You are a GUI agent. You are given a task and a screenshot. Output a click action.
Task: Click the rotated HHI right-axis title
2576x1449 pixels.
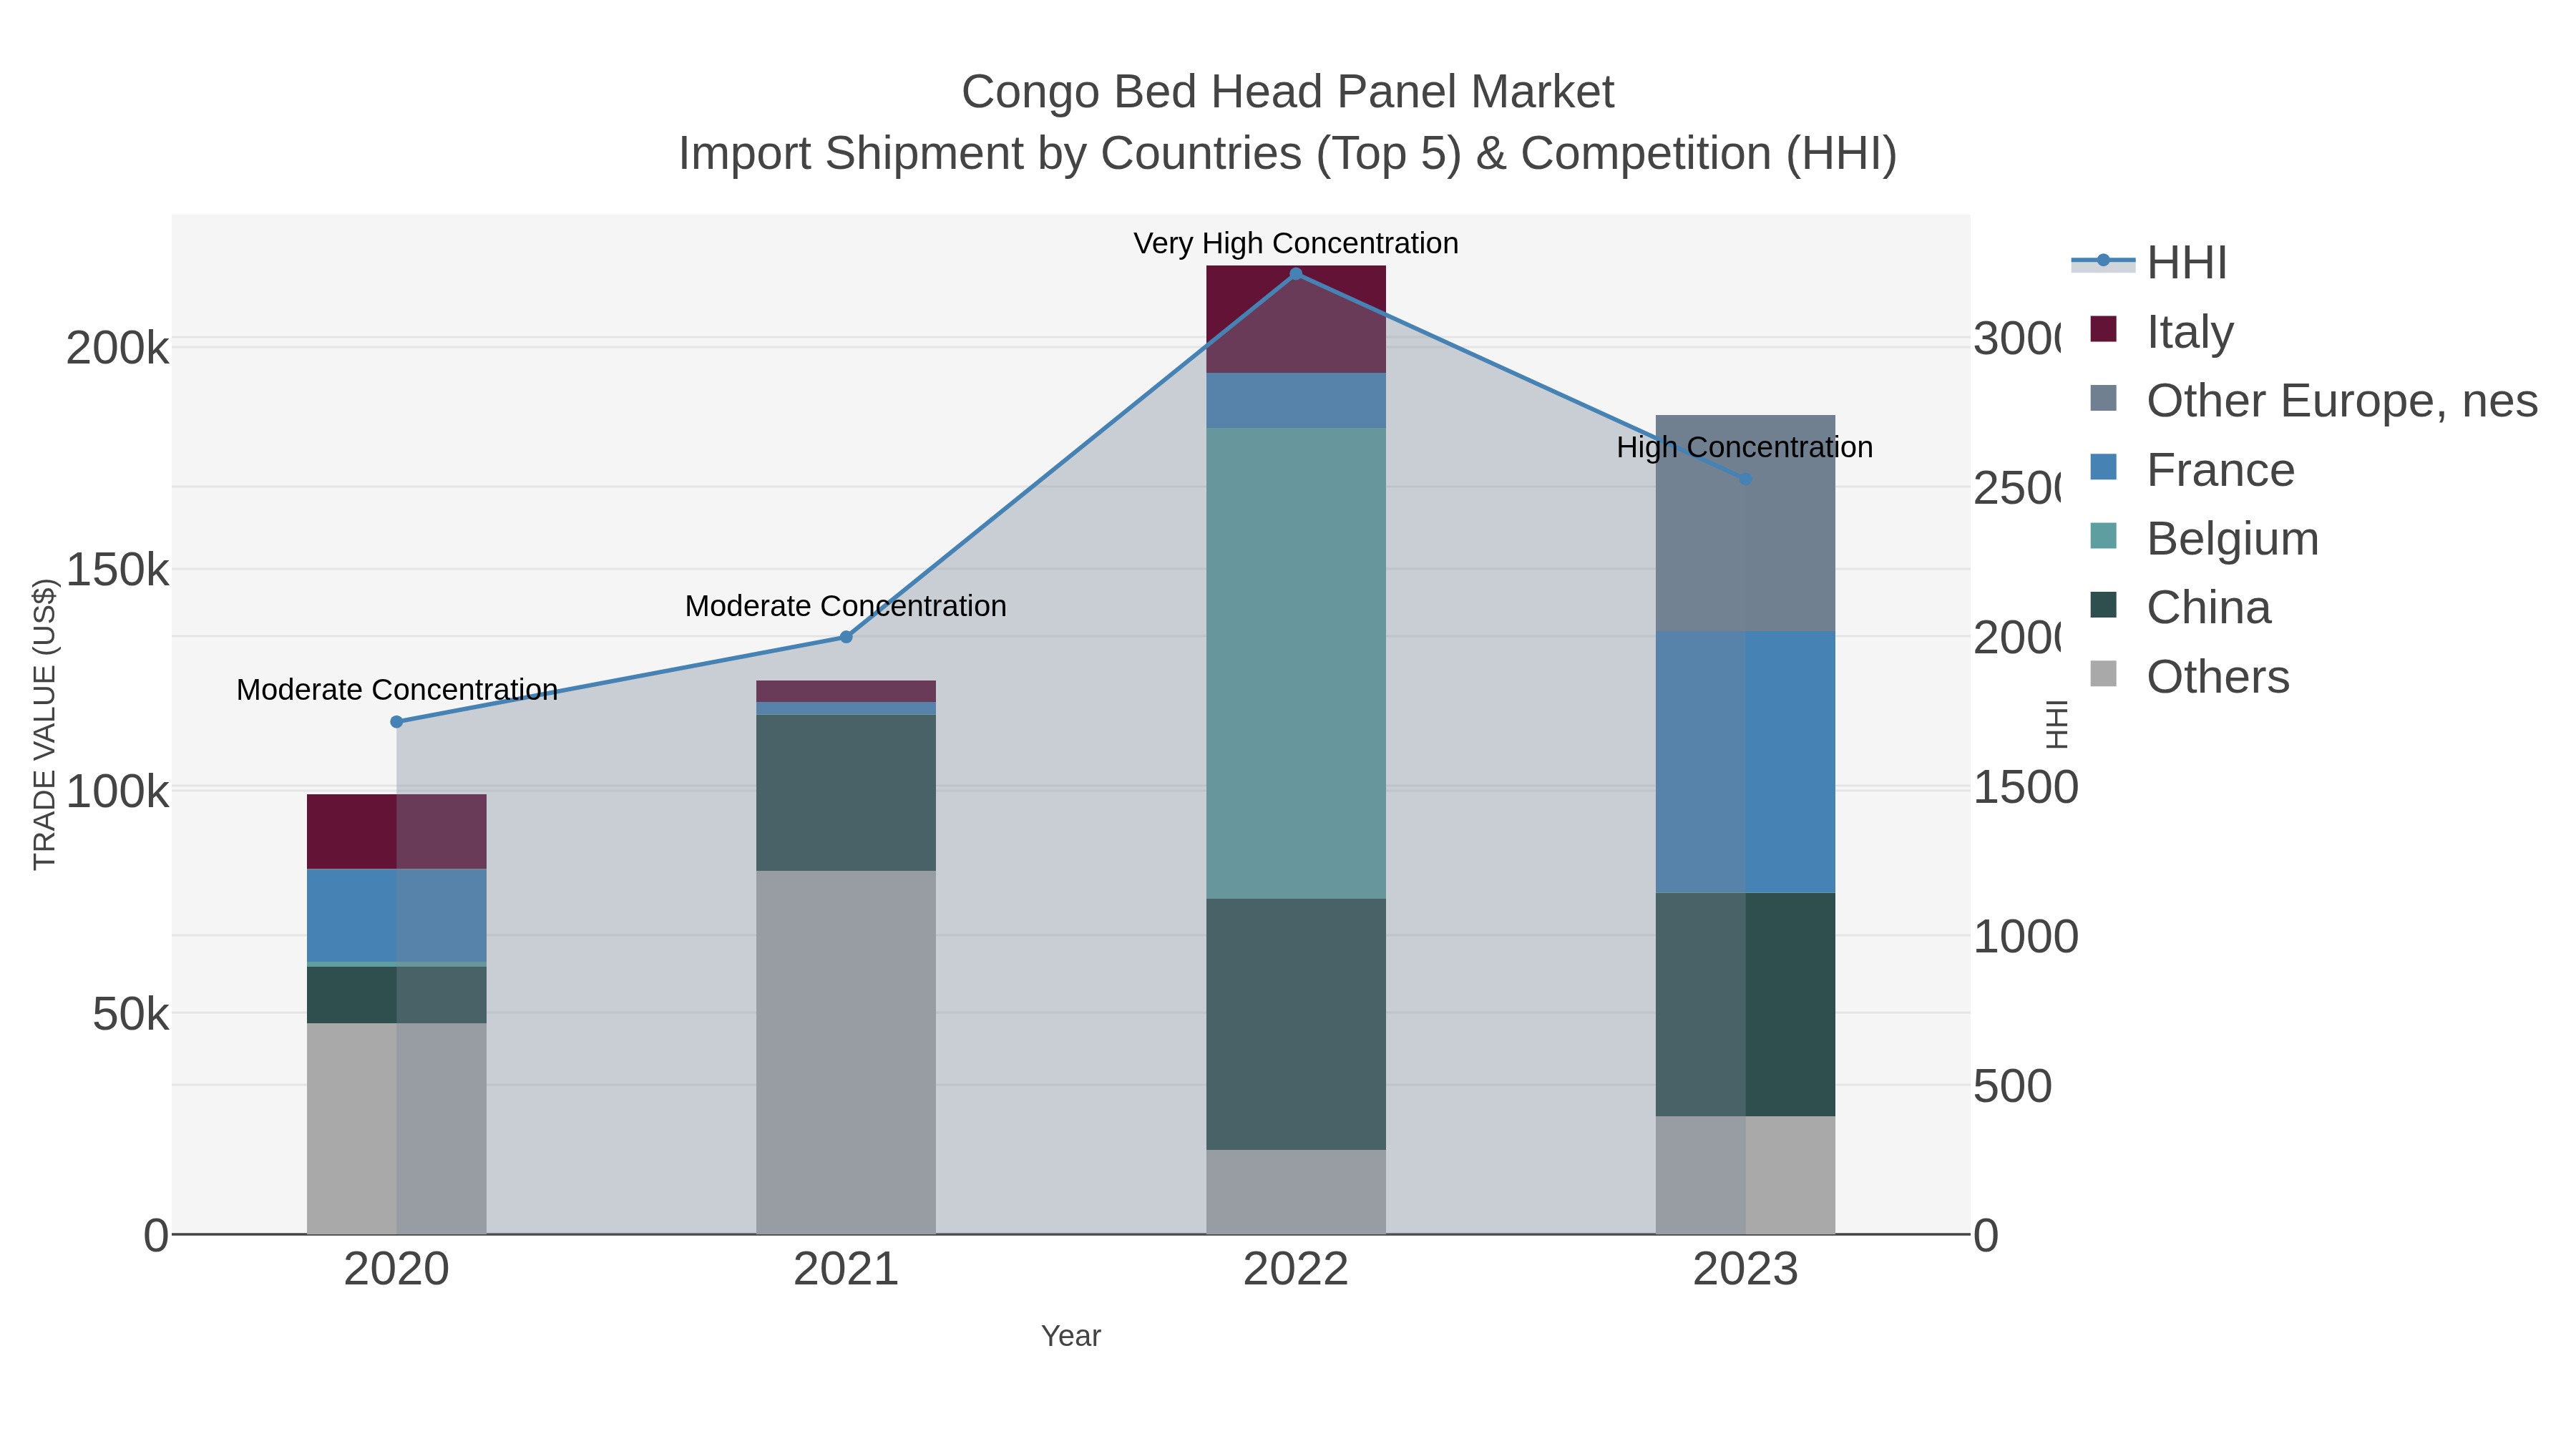(x=2056, y=725)
